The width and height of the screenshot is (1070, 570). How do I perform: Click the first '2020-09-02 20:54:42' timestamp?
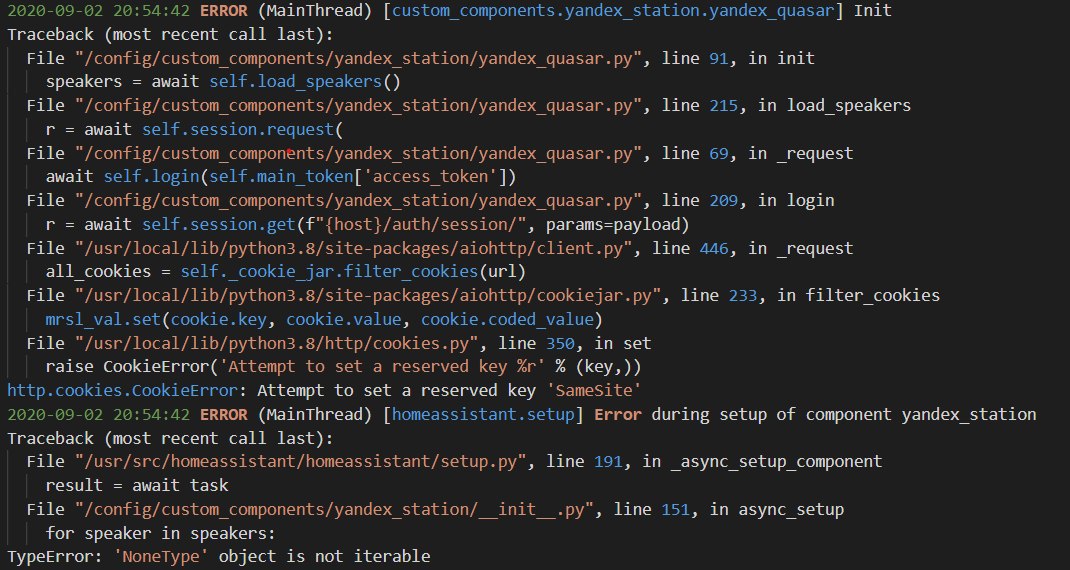[x=98, y=11]
